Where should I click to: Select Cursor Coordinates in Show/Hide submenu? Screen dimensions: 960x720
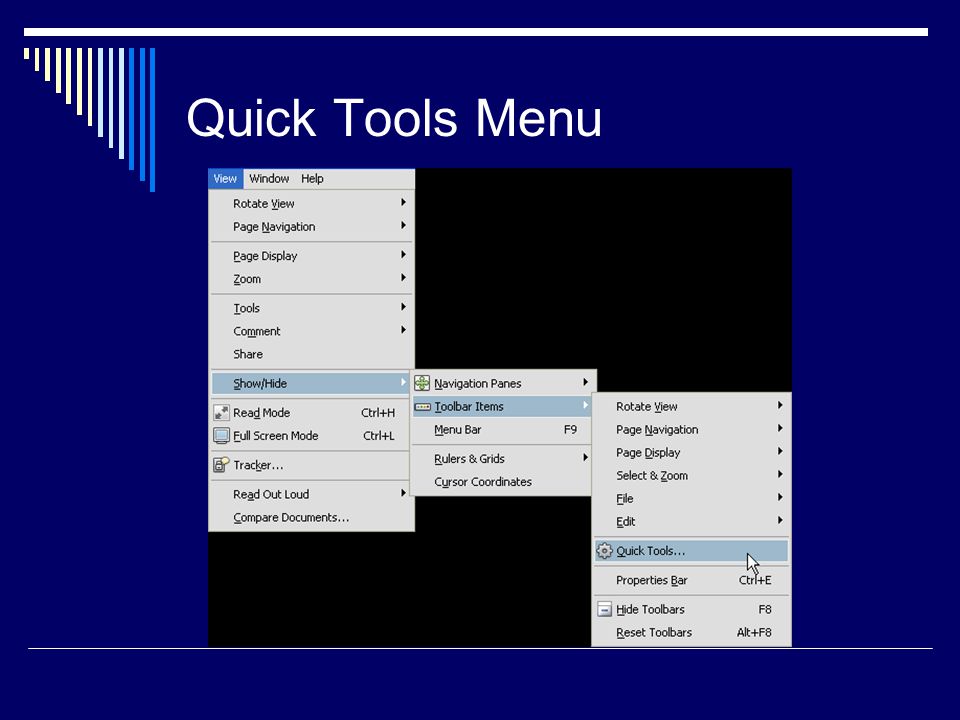501,482
